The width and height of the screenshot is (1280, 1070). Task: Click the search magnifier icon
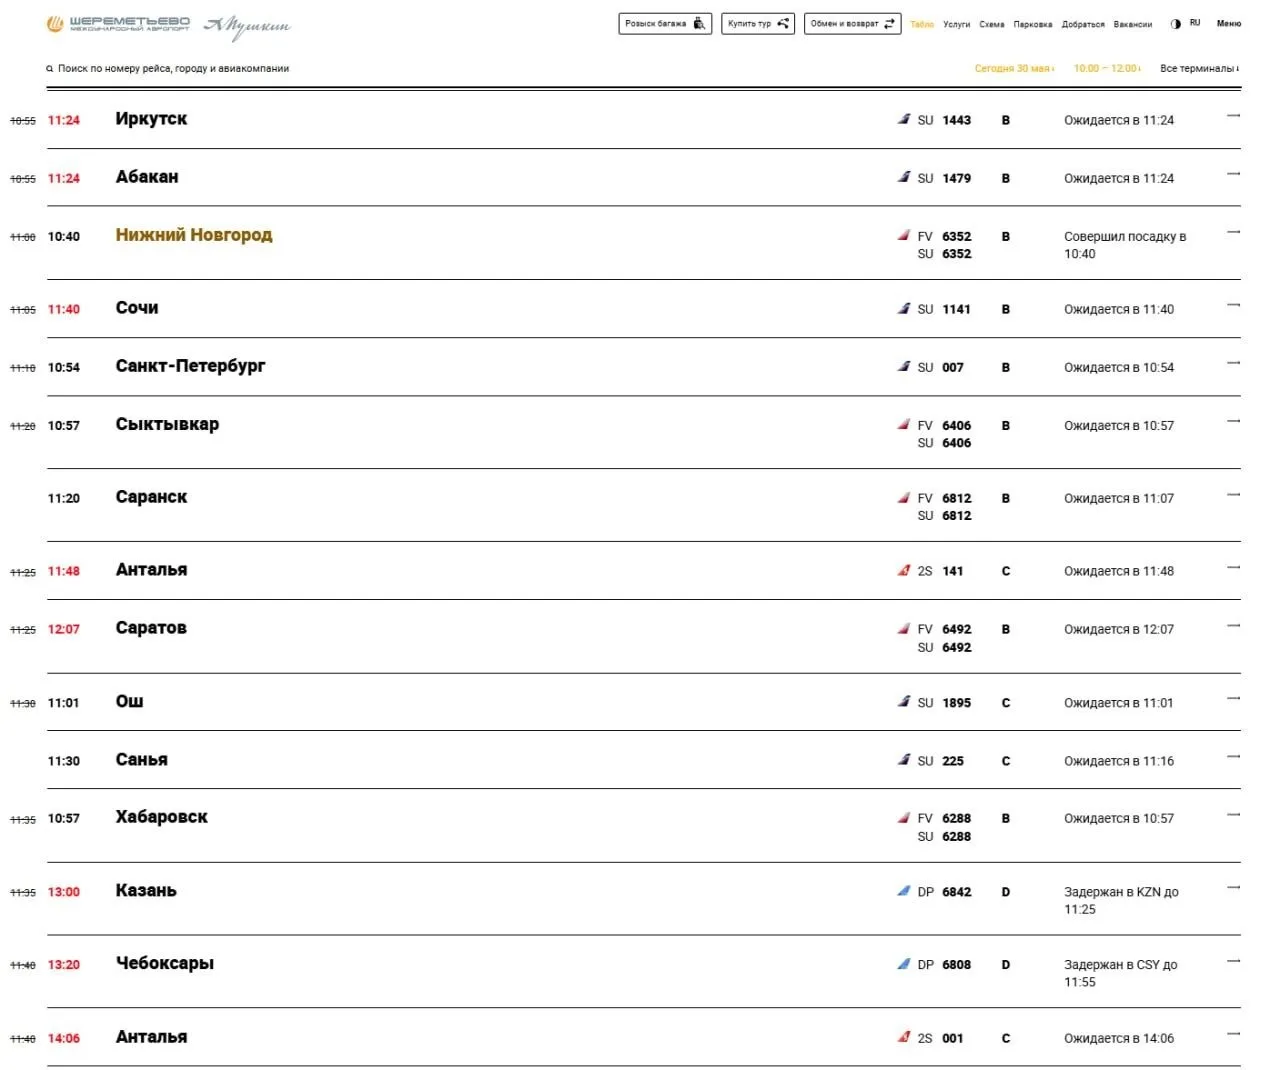coord(50,69)
